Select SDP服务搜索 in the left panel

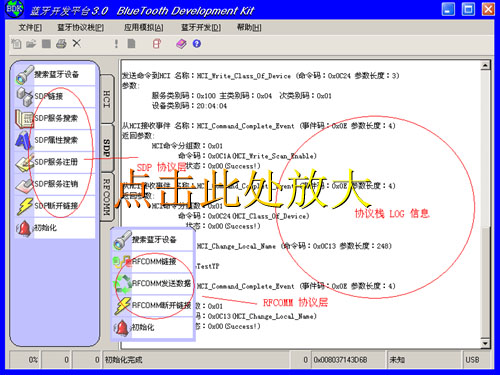pos(55,118)
